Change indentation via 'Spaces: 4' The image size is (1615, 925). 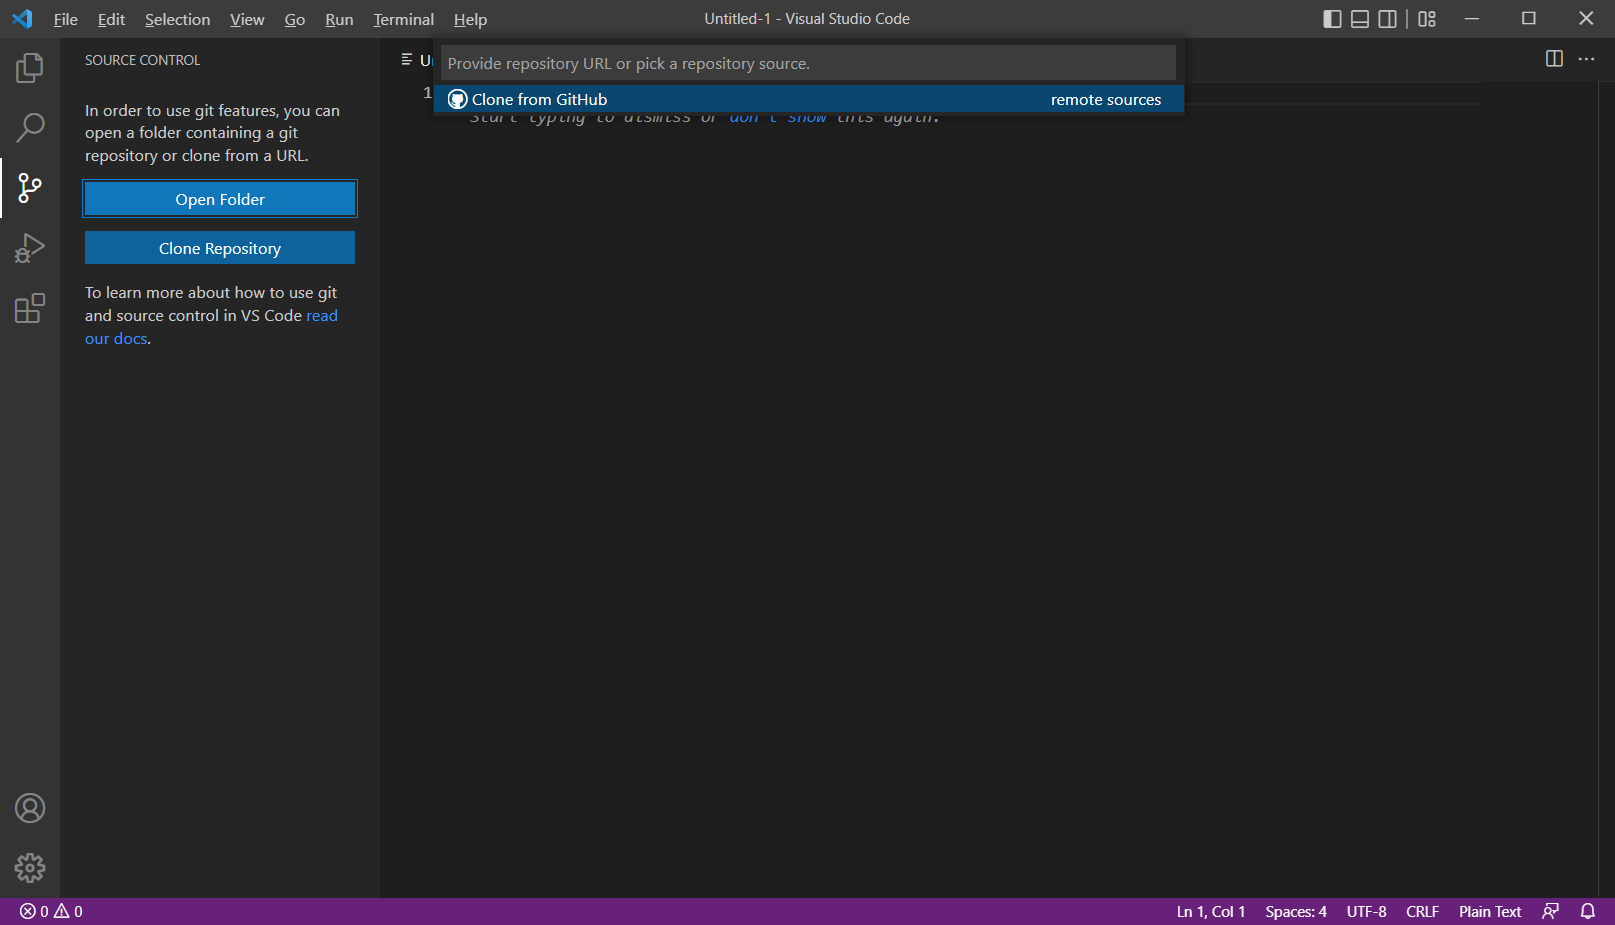click(x=1296, y=911)
